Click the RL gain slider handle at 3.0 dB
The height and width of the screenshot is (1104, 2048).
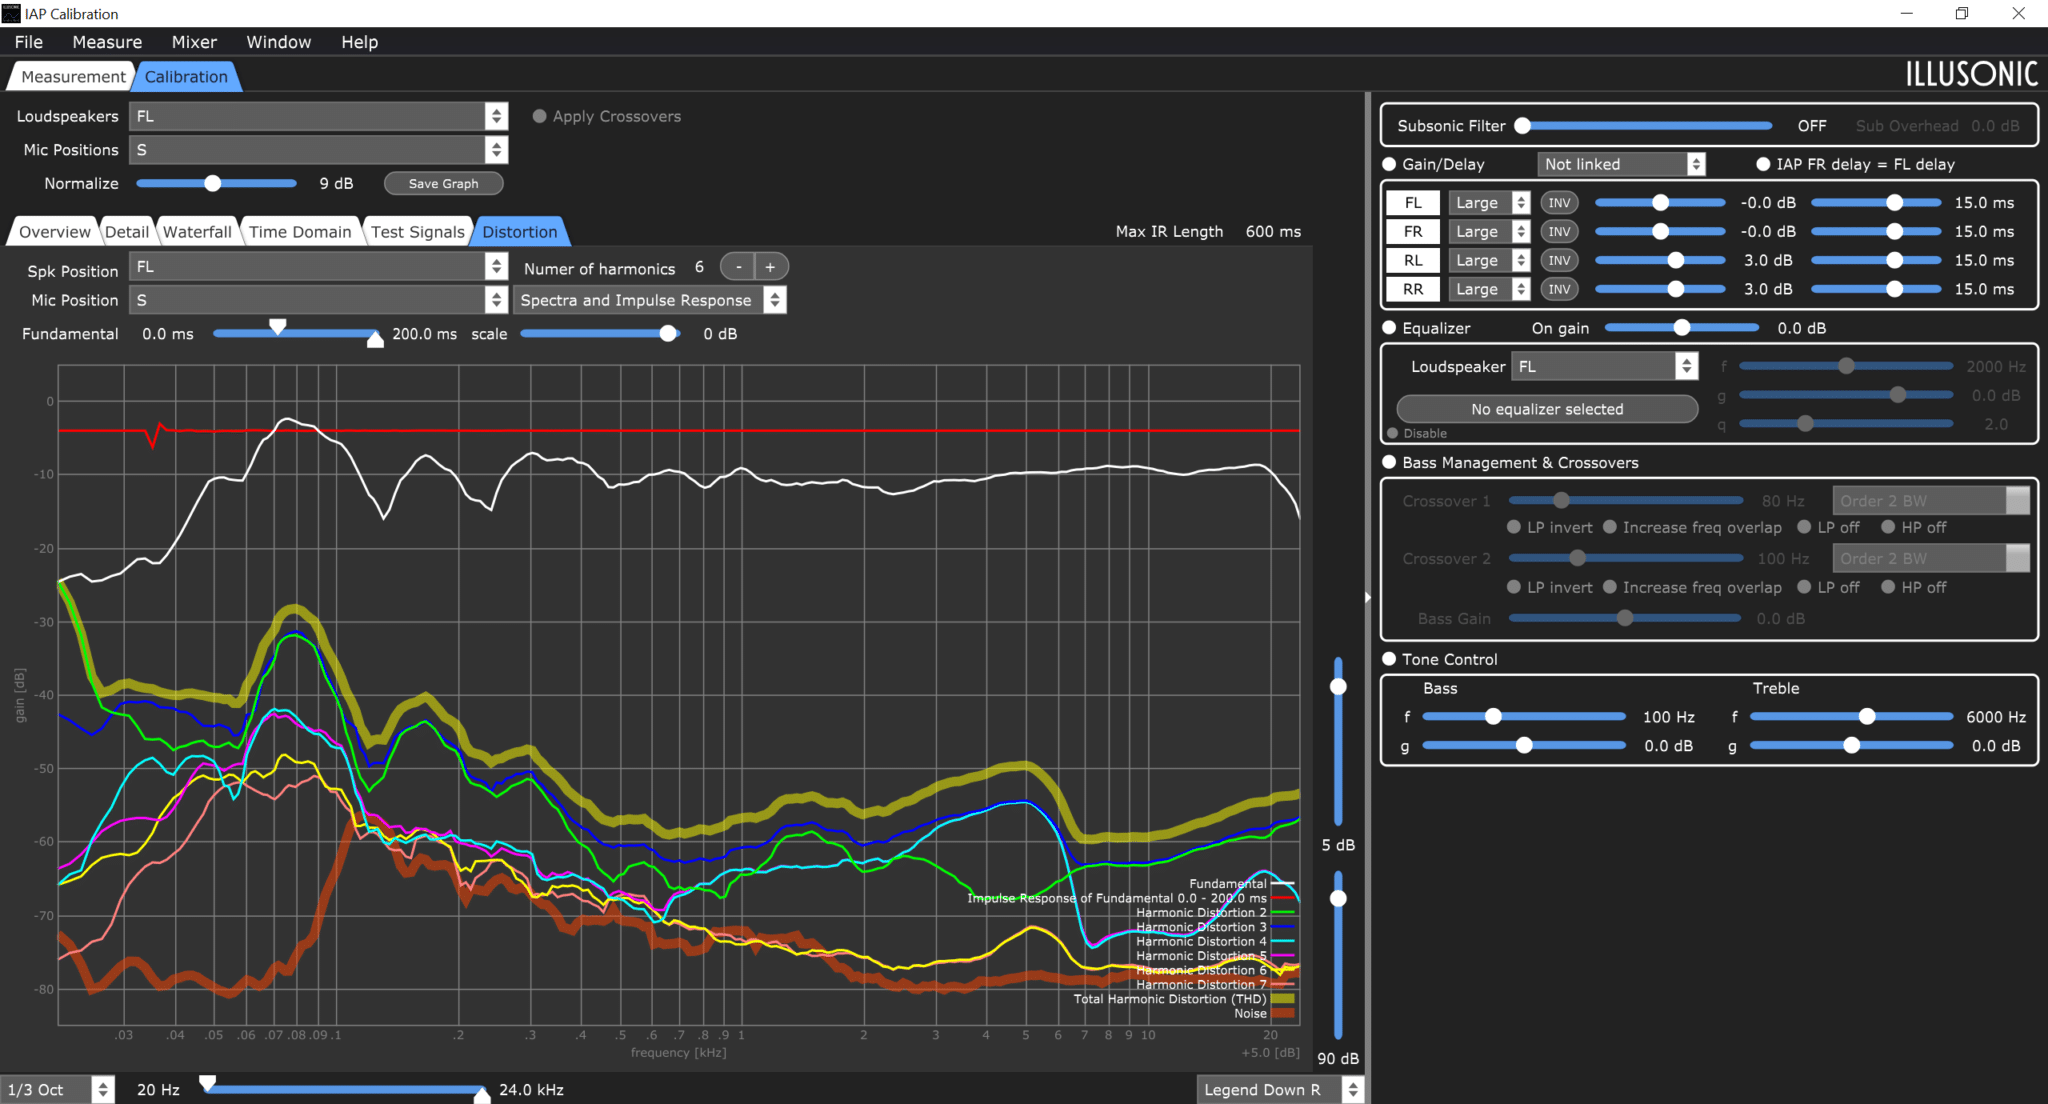(1676, 261)
